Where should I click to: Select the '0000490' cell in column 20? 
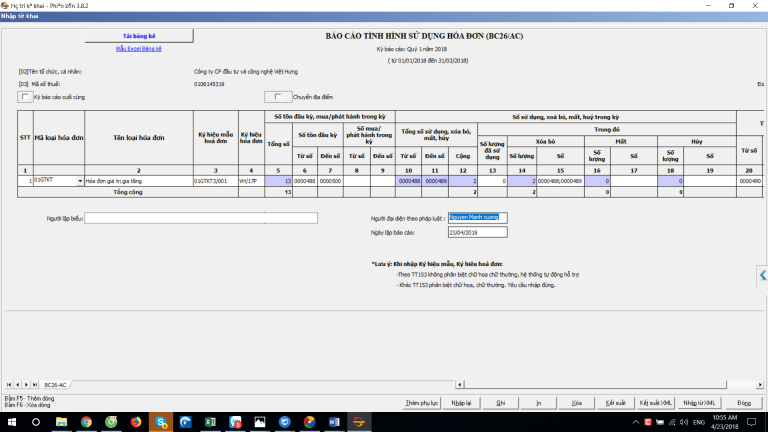[x=749, y=181]
